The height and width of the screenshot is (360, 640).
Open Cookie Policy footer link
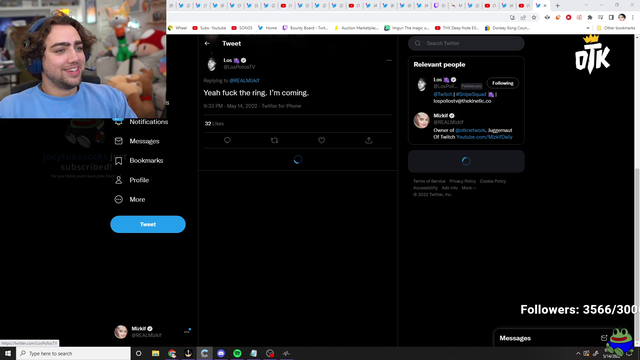493,181
